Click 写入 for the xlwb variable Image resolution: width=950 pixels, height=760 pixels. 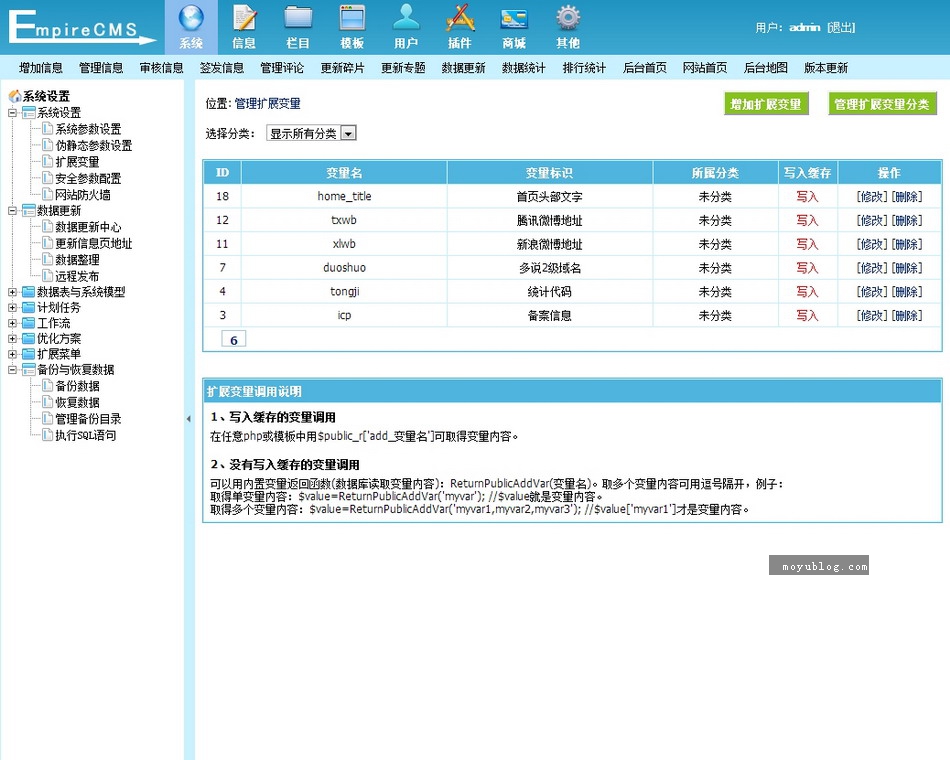tap(807, 244)
